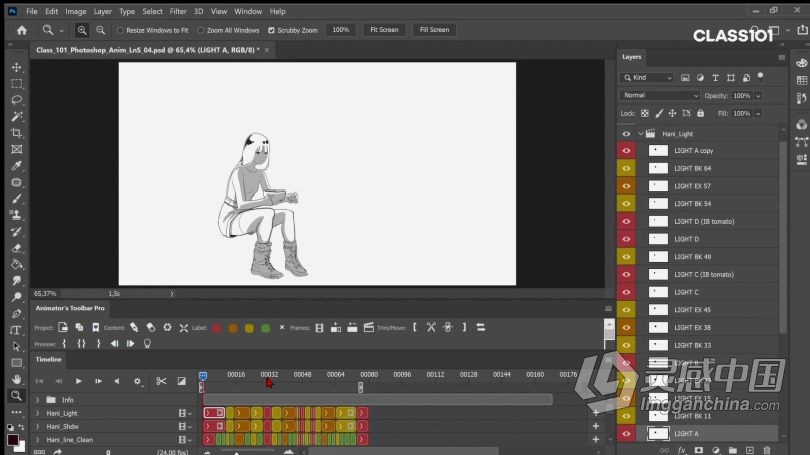Hide the LIGHT D layer
This screenshot has width=810, height=455.
(626, 239)
